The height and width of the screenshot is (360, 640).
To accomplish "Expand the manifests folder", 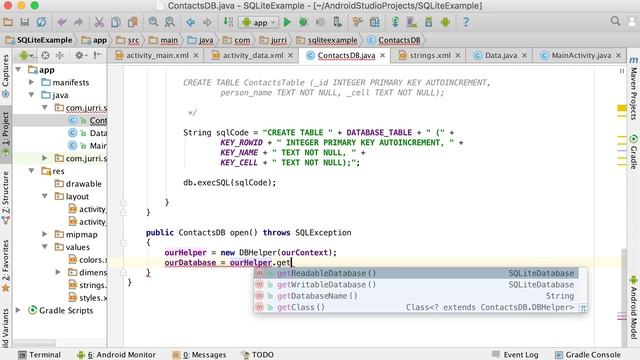I will pos(31,82).
